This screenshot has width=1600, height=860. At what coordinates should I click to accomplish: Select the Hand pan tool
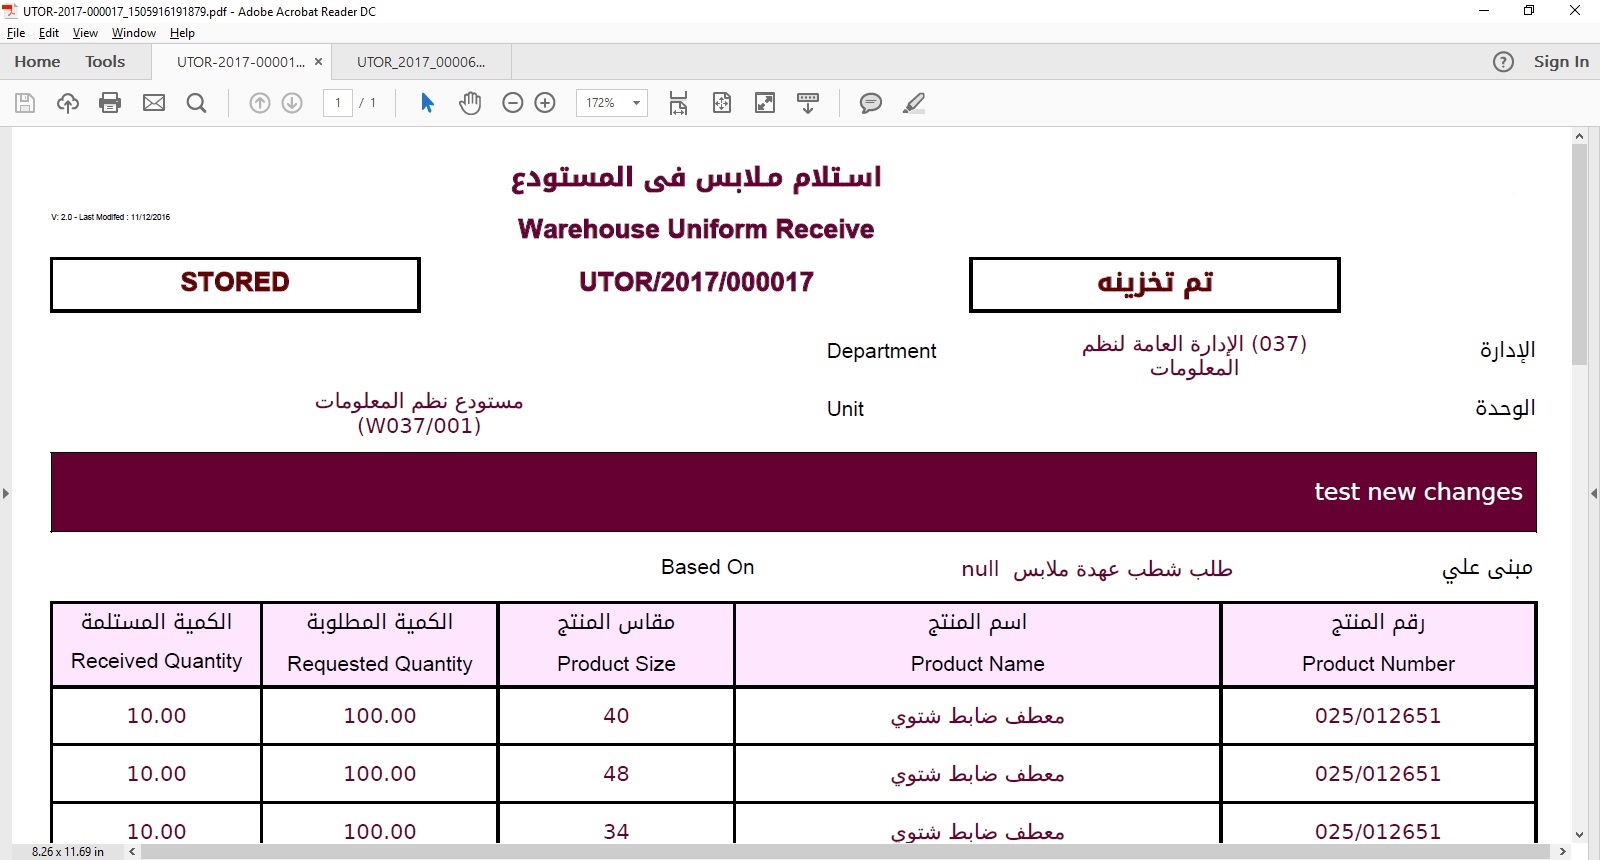470,103
